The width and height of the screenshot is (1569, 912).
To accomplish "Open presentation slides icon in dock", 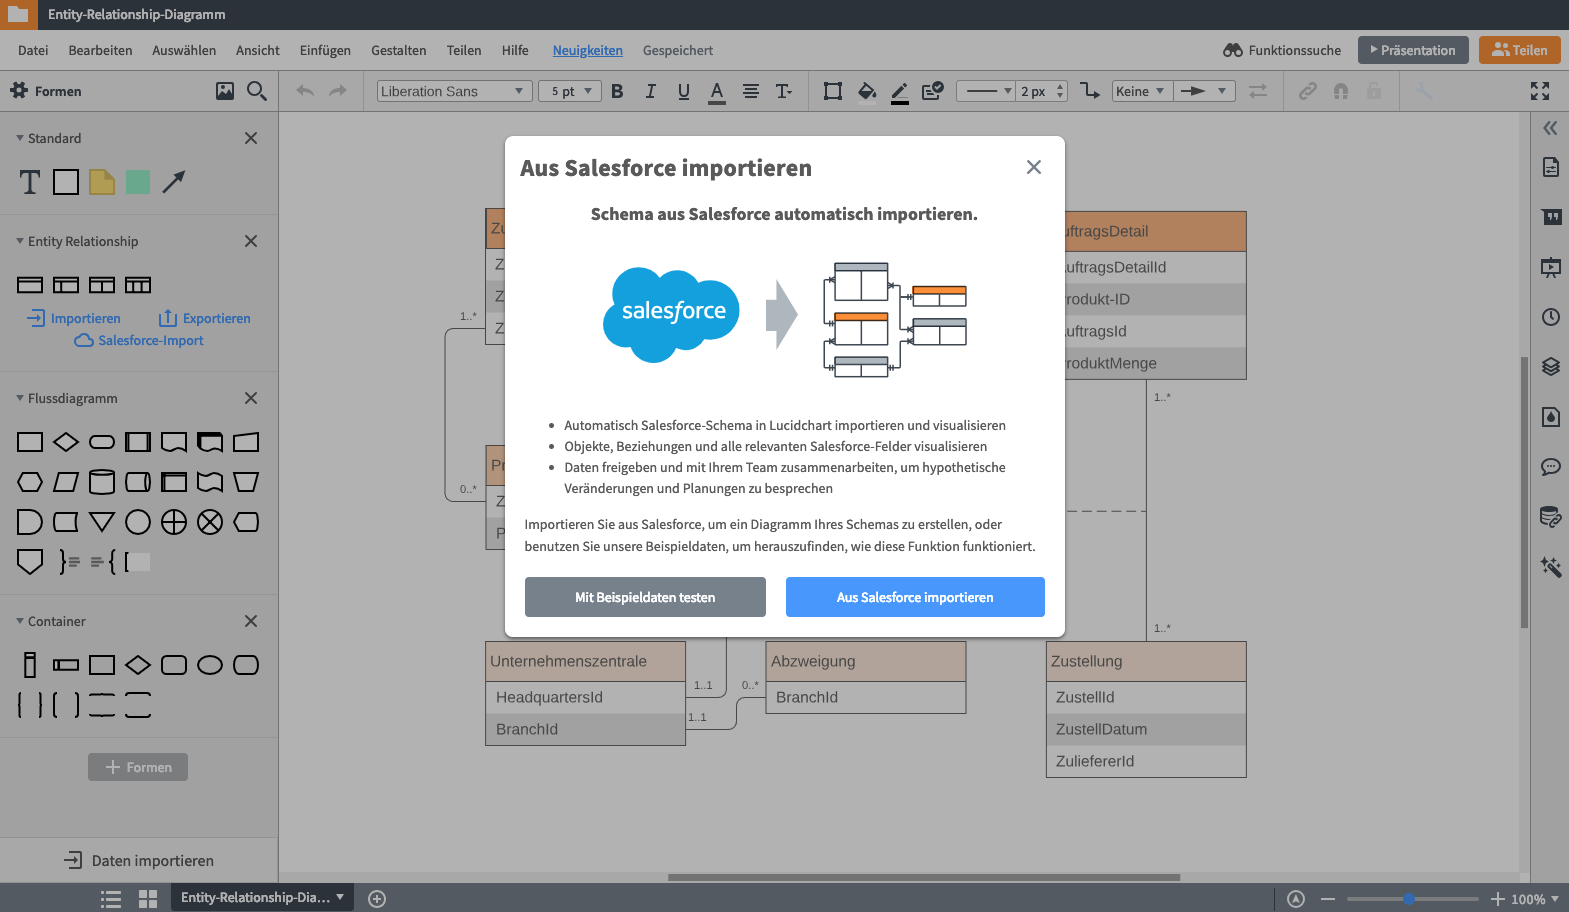I will [x=1551, y=267].
